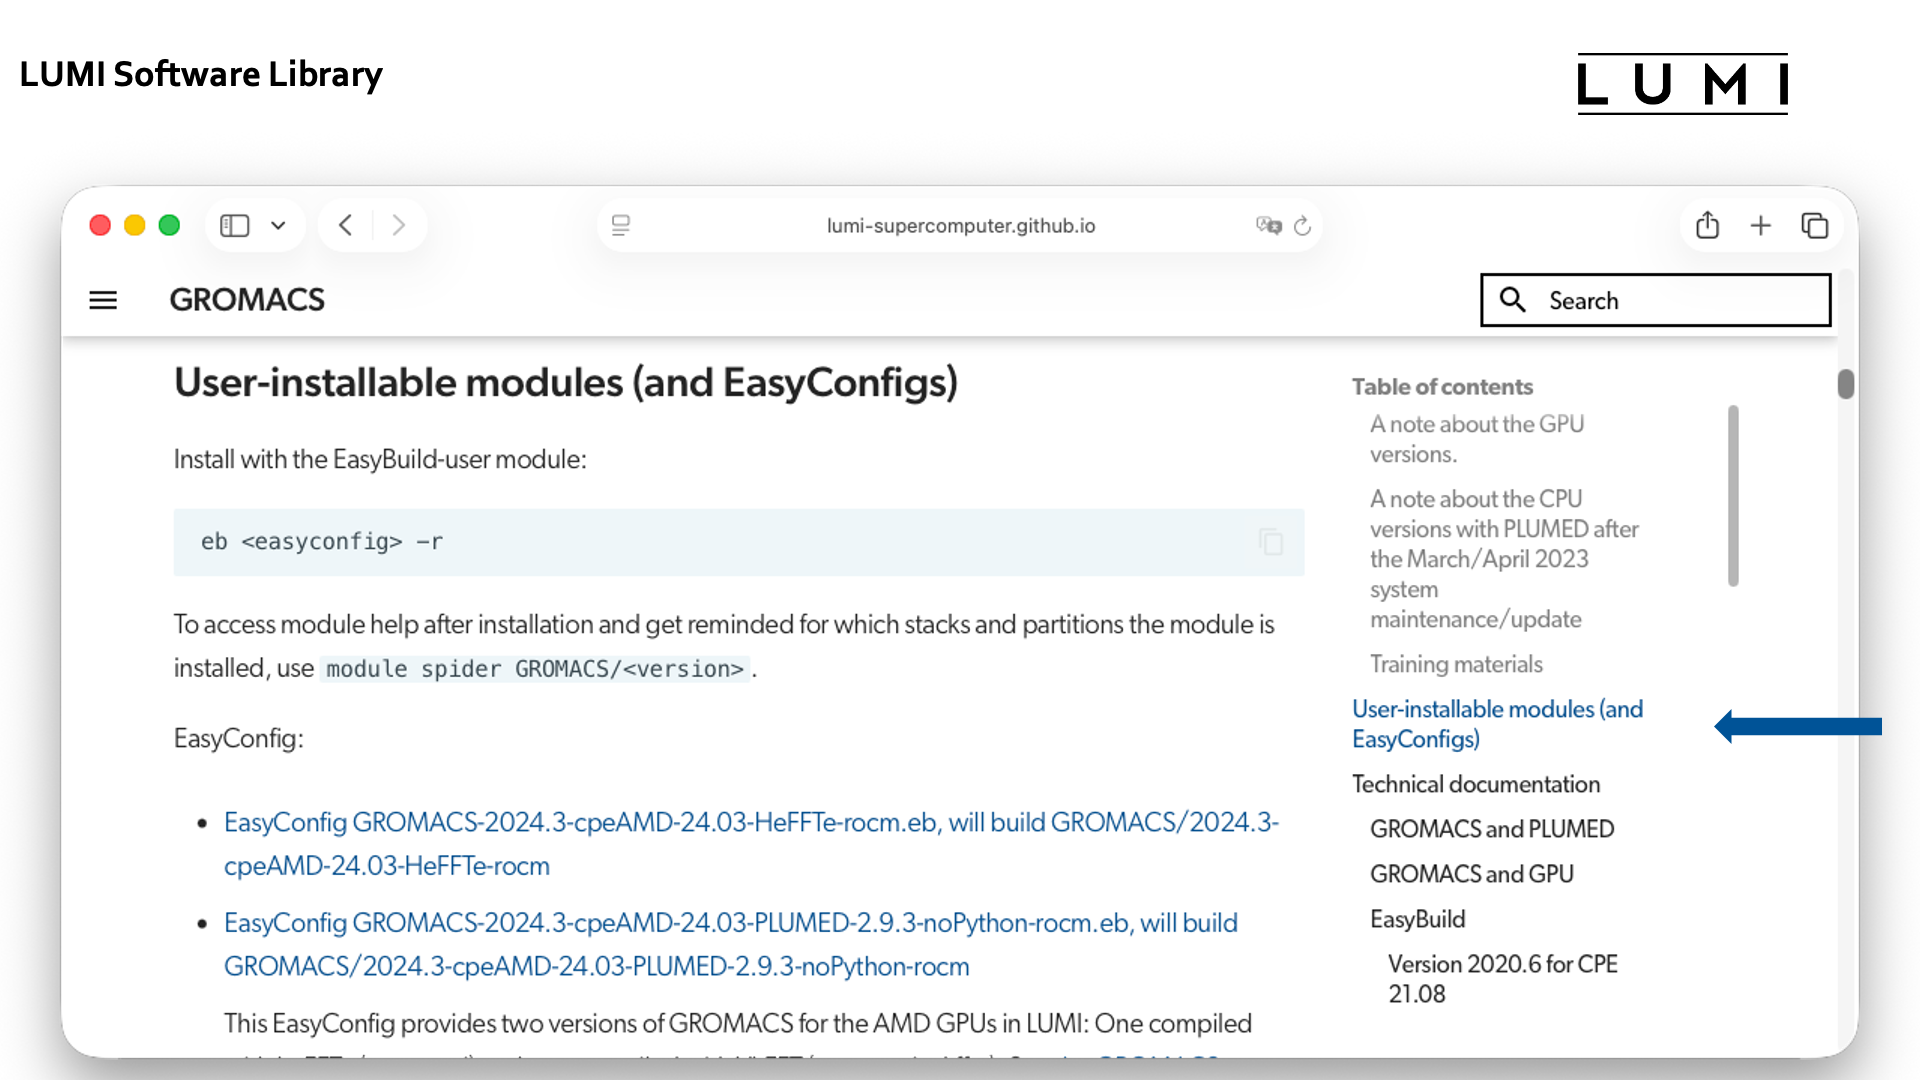Open a new browser tab
Screen dimensions: 1920x1080
point(1761,225)
